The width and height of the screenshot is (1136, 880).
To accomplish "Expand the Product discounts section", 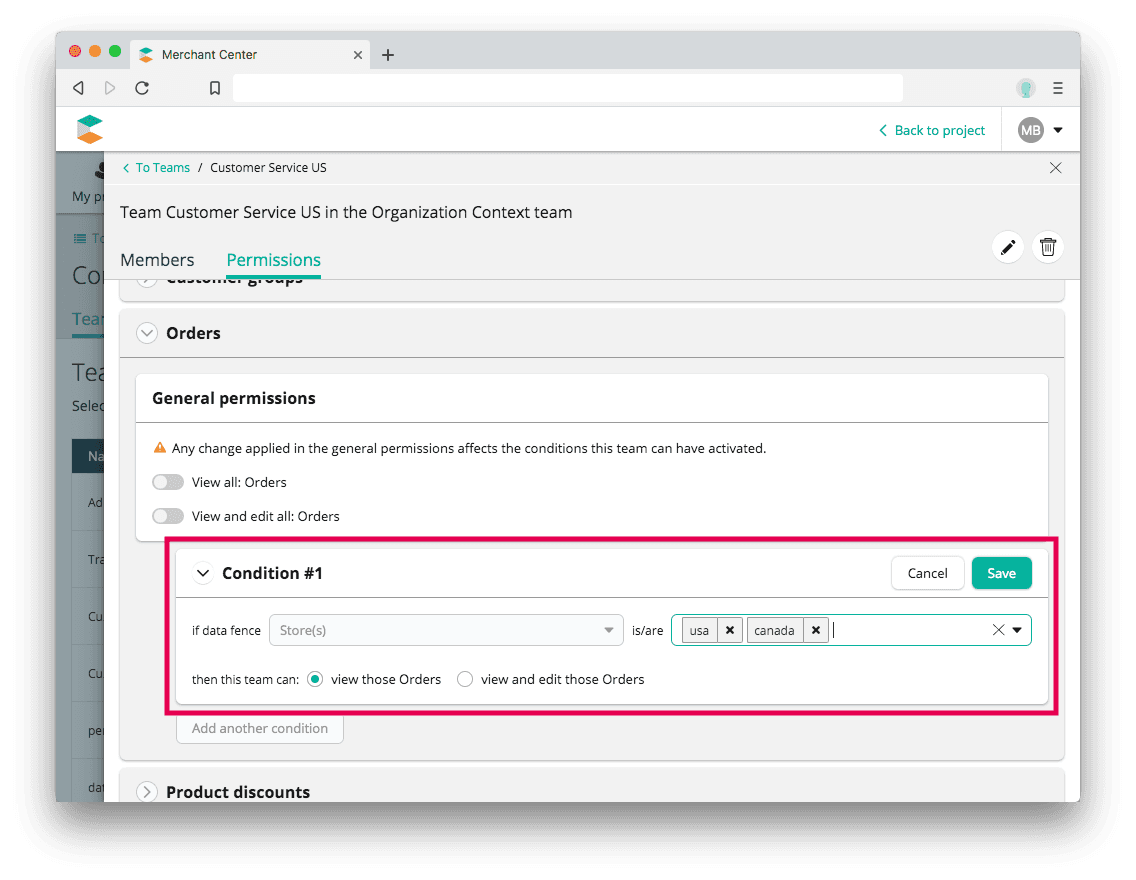I will [146, 791].
